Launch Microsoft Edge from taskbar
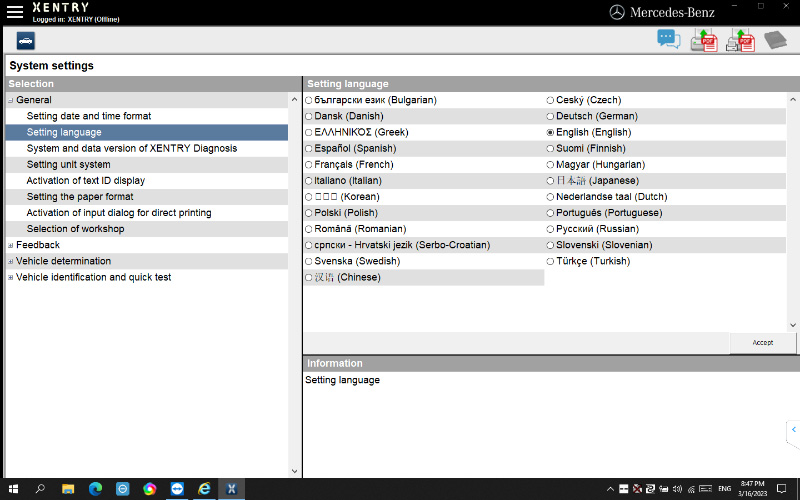Screen dimensions: 800x500 pos(95,489)
